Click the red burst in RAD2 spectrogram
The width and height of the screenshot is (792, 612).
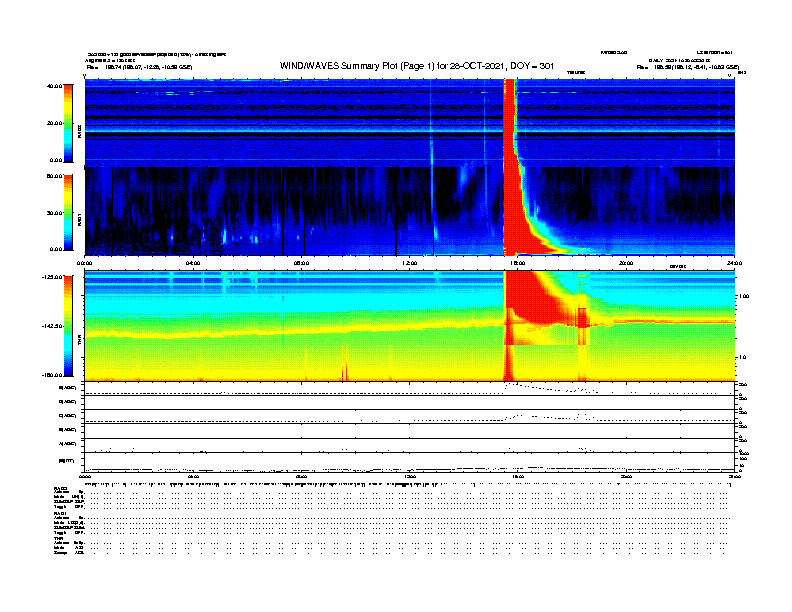509,122
